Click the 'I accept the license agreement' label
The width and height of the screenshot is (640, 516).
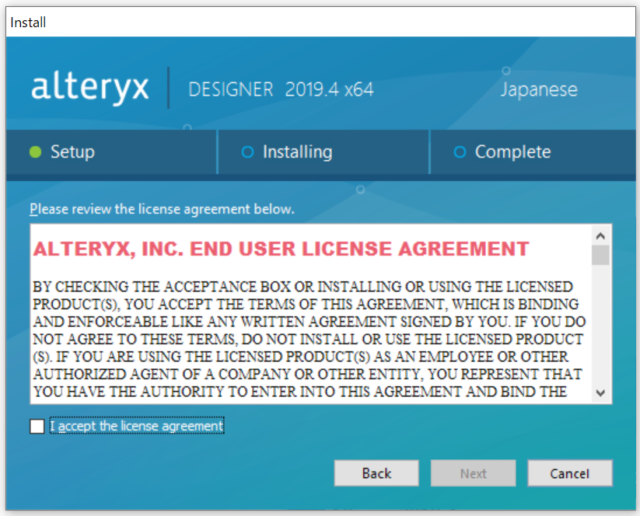point(137,426)
